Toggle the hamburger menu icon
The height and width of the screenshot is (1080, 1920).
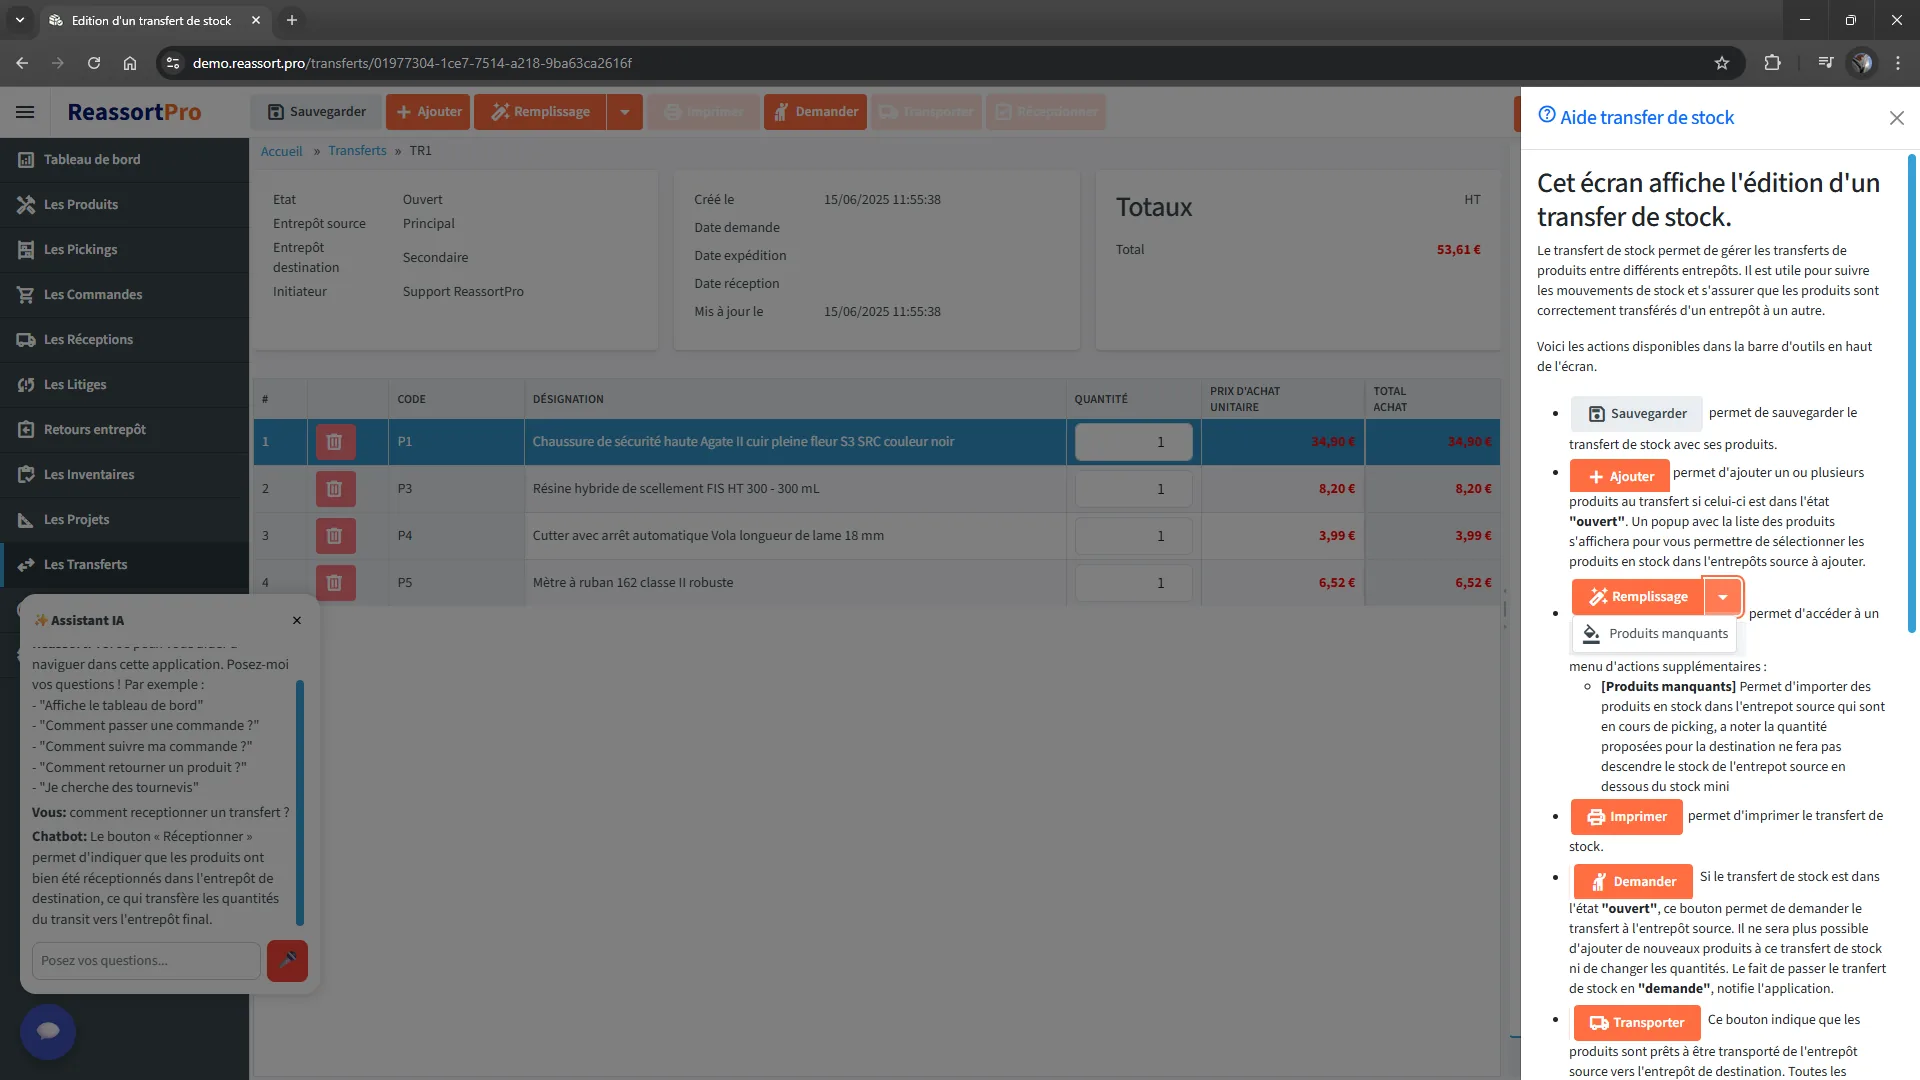click(x=25, y=112)
